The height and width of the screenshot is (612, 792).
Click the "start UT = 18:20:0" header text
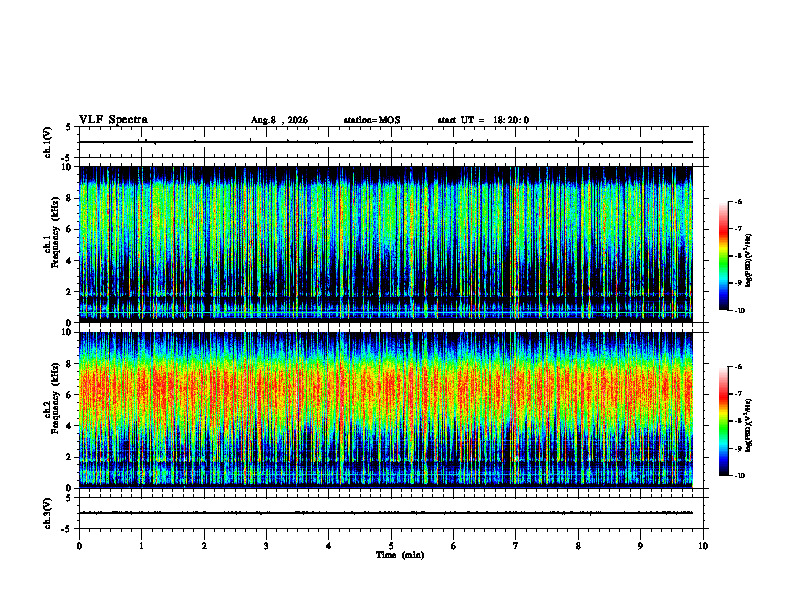click(x=483, y=120)
